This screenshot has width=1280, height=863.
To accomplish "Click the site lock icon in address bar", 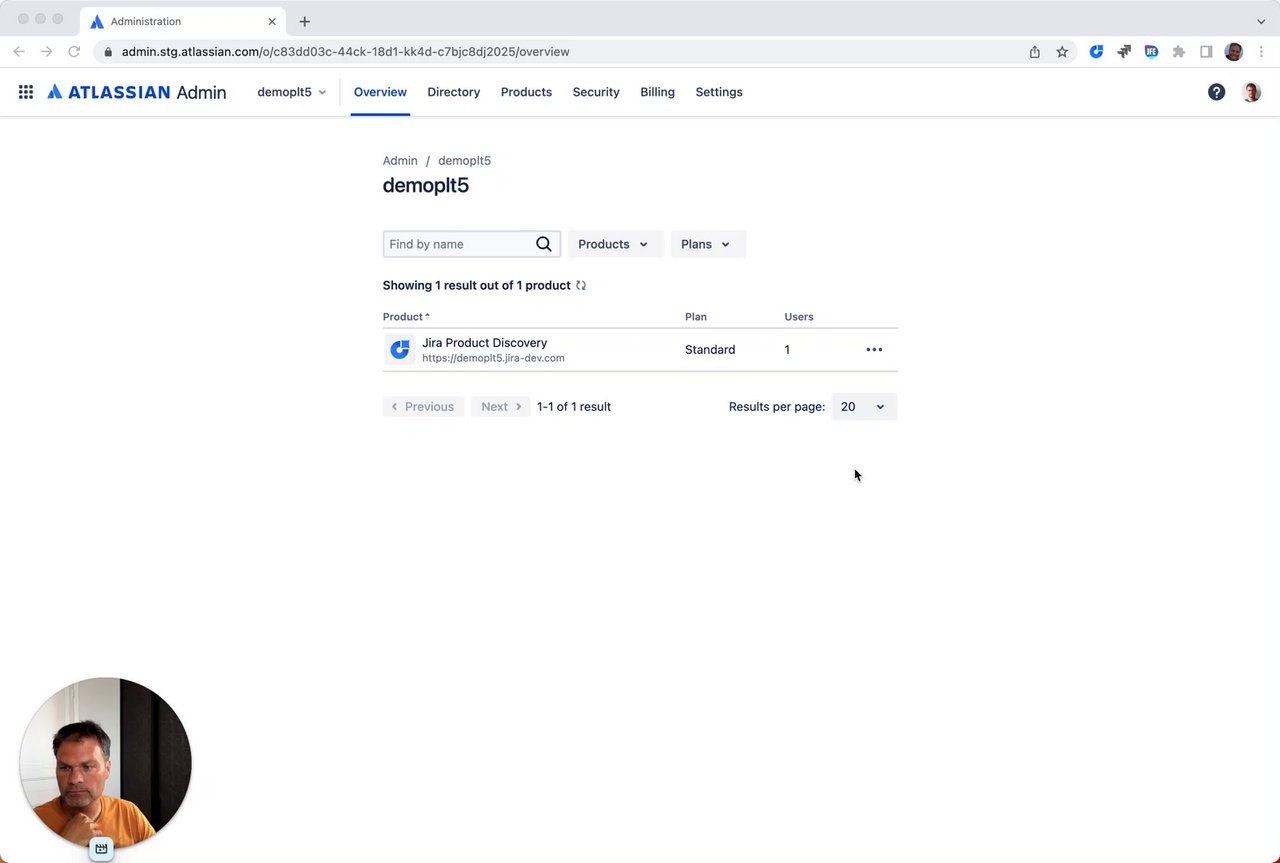I will point(108,51).
